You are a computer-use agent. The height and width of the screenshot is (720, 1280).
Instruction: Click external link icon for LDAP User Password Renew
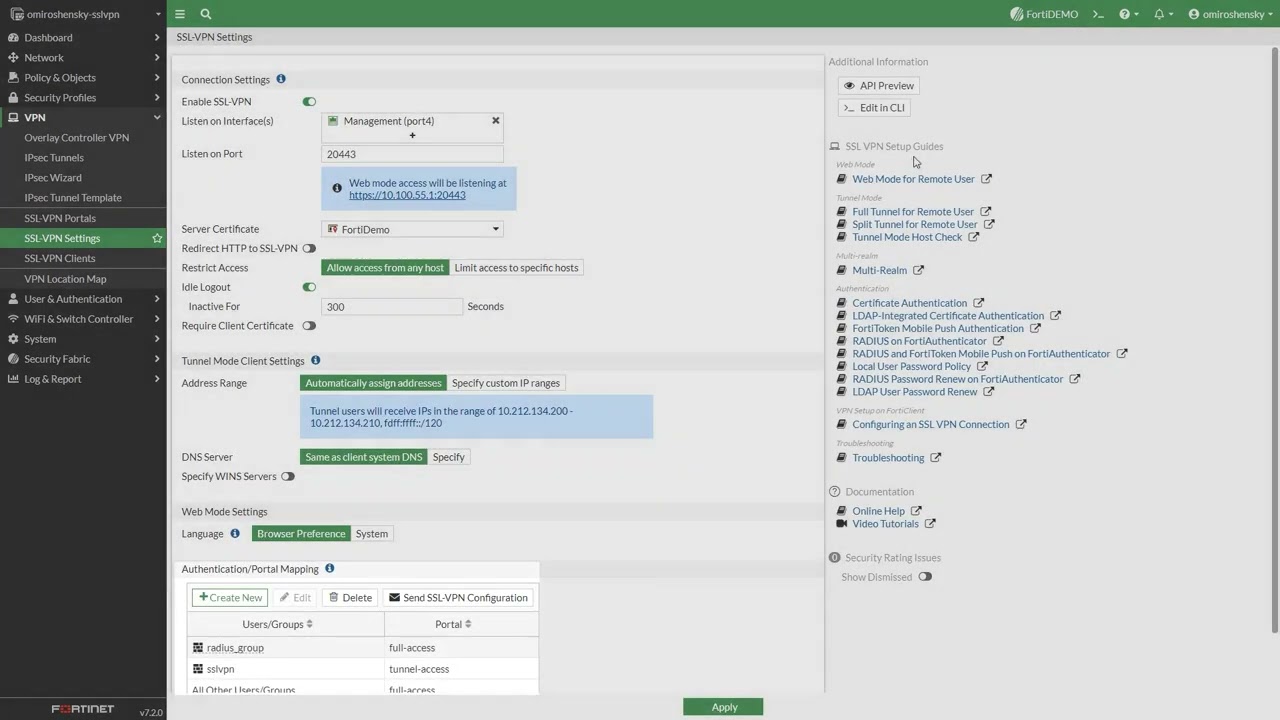click(988, 392)
